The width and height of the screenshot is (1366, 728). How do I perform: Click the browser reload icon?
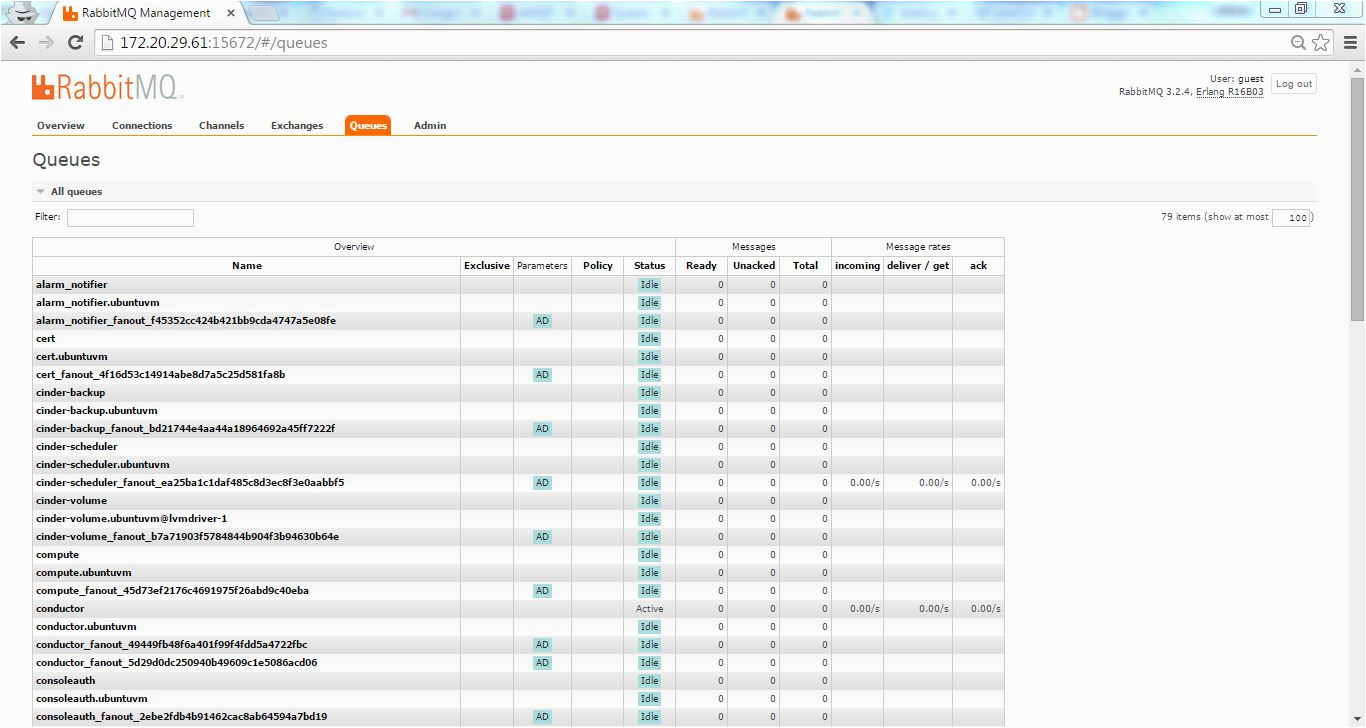(x=75, y=42)
